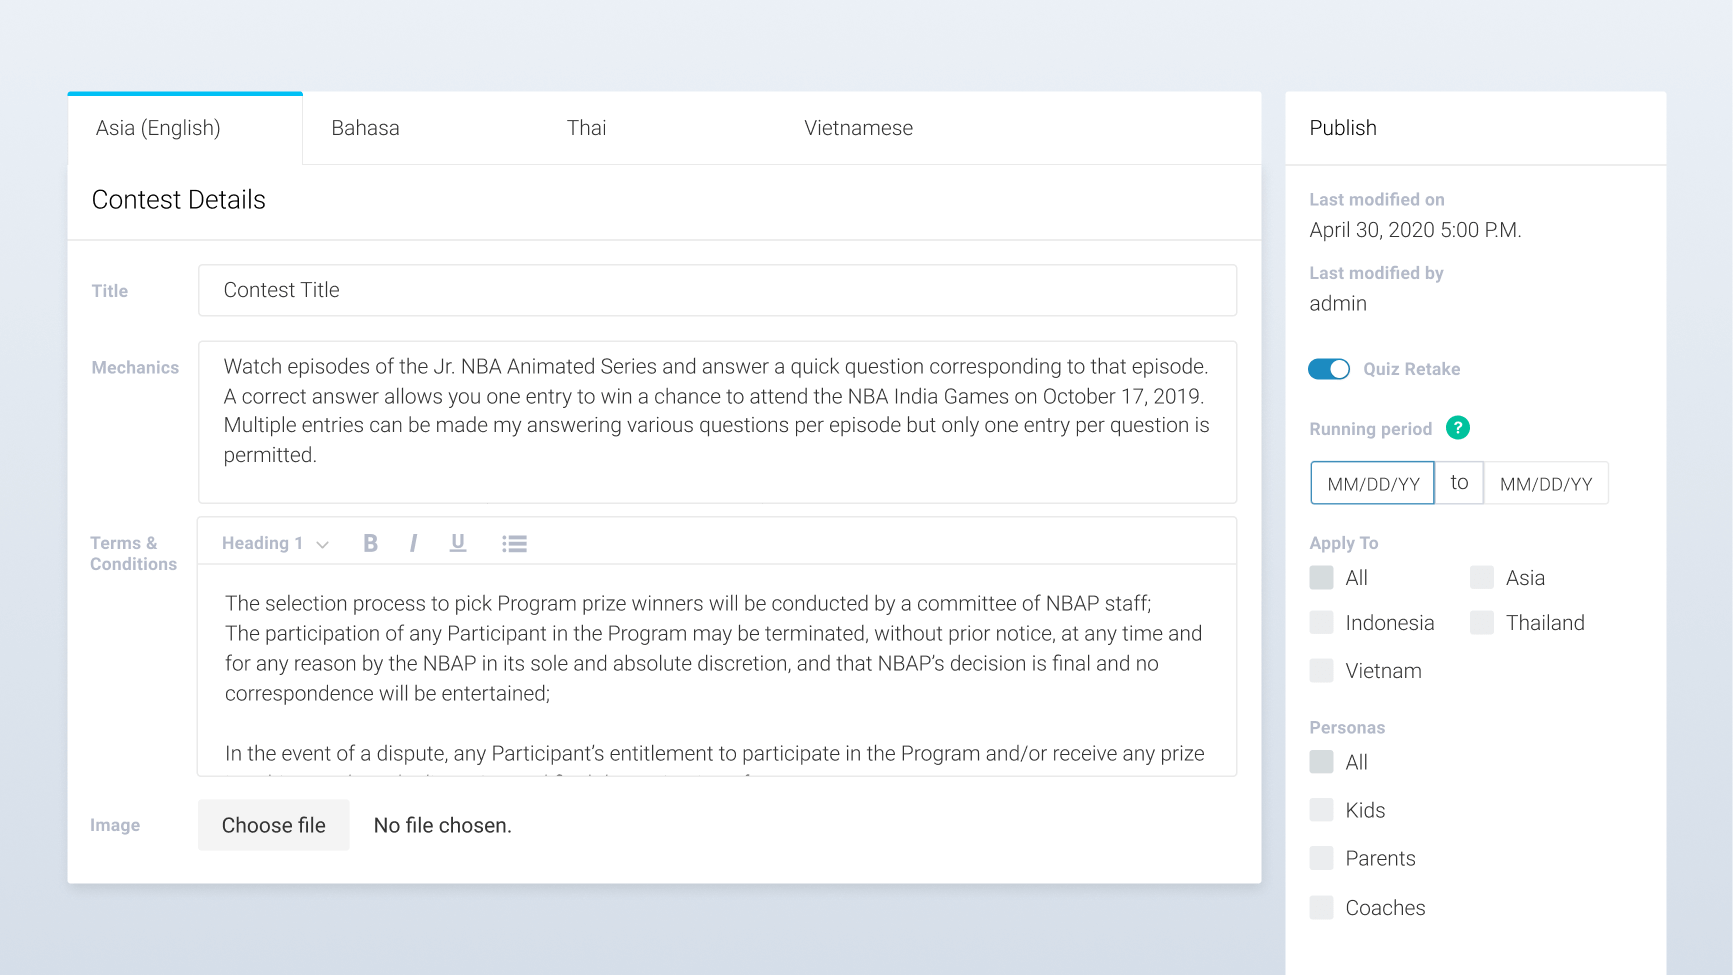The image size is (1733, 975).
Task: Click the running period end date field
Action: tap(1546, 483)
